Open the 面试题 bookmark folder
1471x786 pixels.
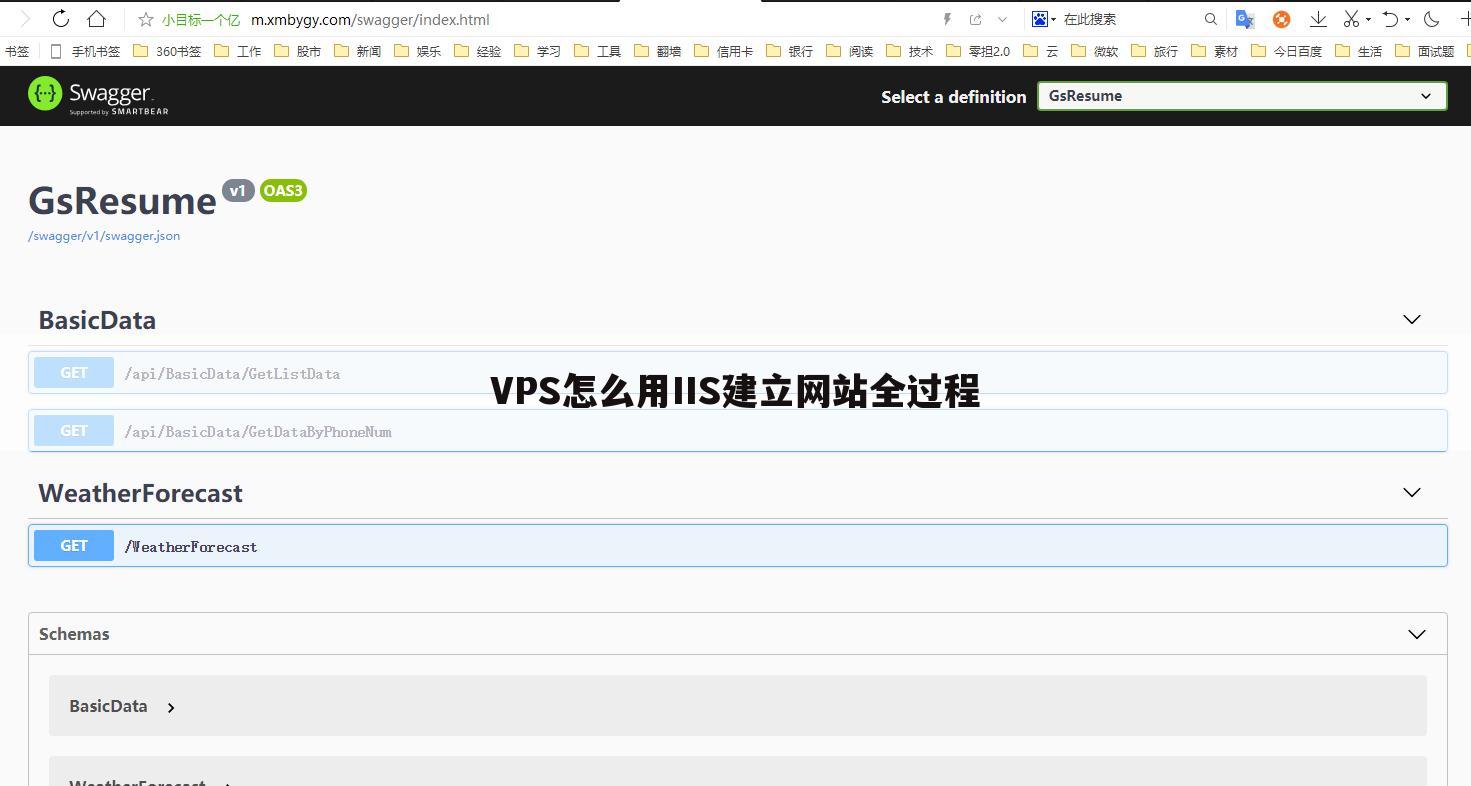click(x=1425, y=51)
